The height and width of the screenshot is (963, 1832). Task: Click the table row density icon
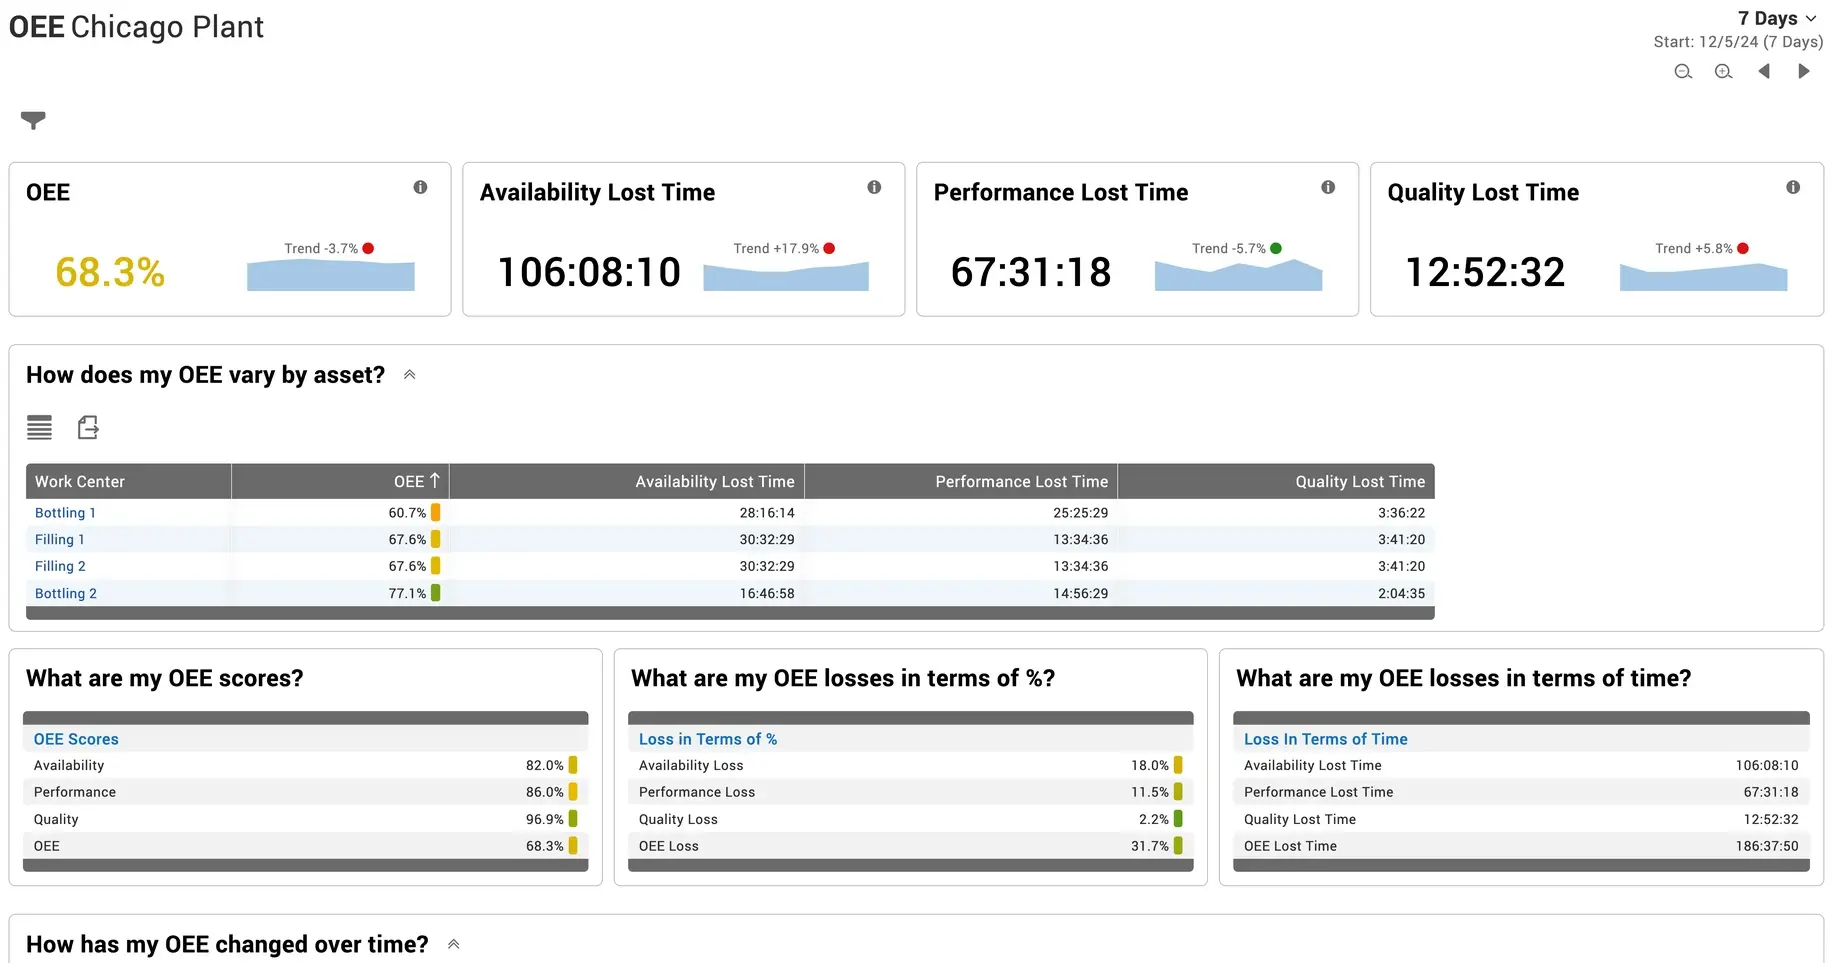click(x=39, y=428)
